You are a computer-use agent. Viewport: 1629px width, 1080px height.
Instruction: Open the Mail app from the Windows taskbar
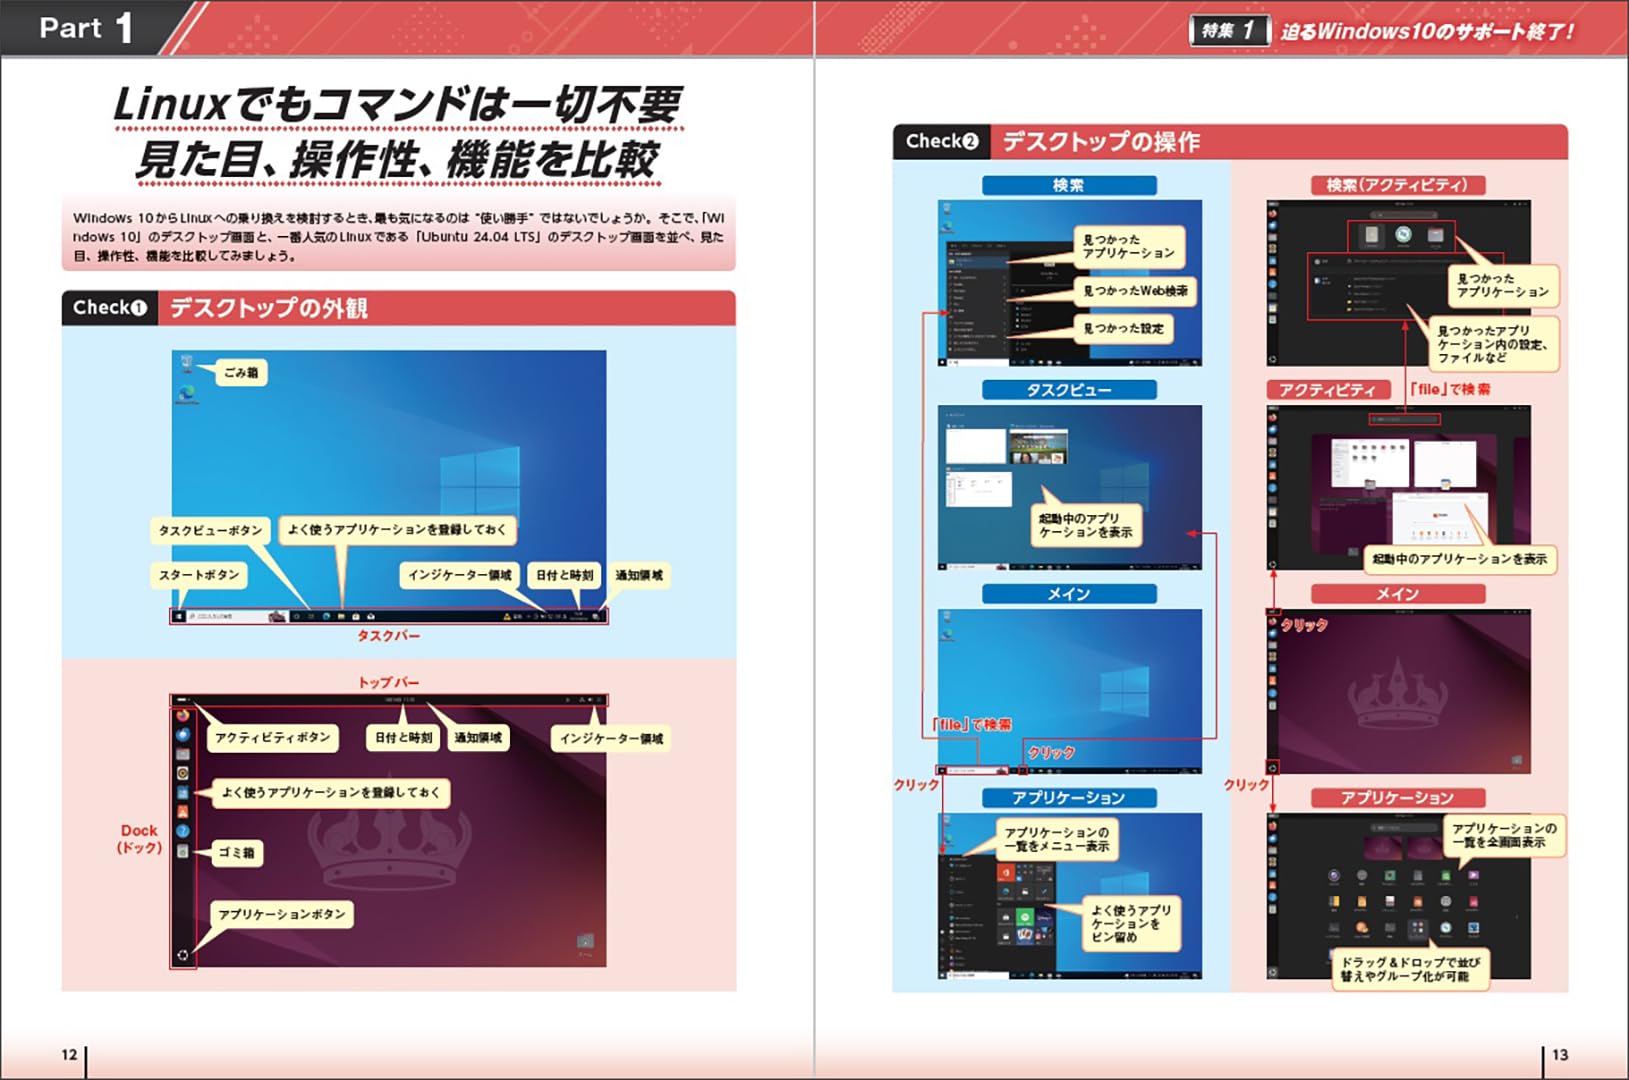(x=371, y=616)
